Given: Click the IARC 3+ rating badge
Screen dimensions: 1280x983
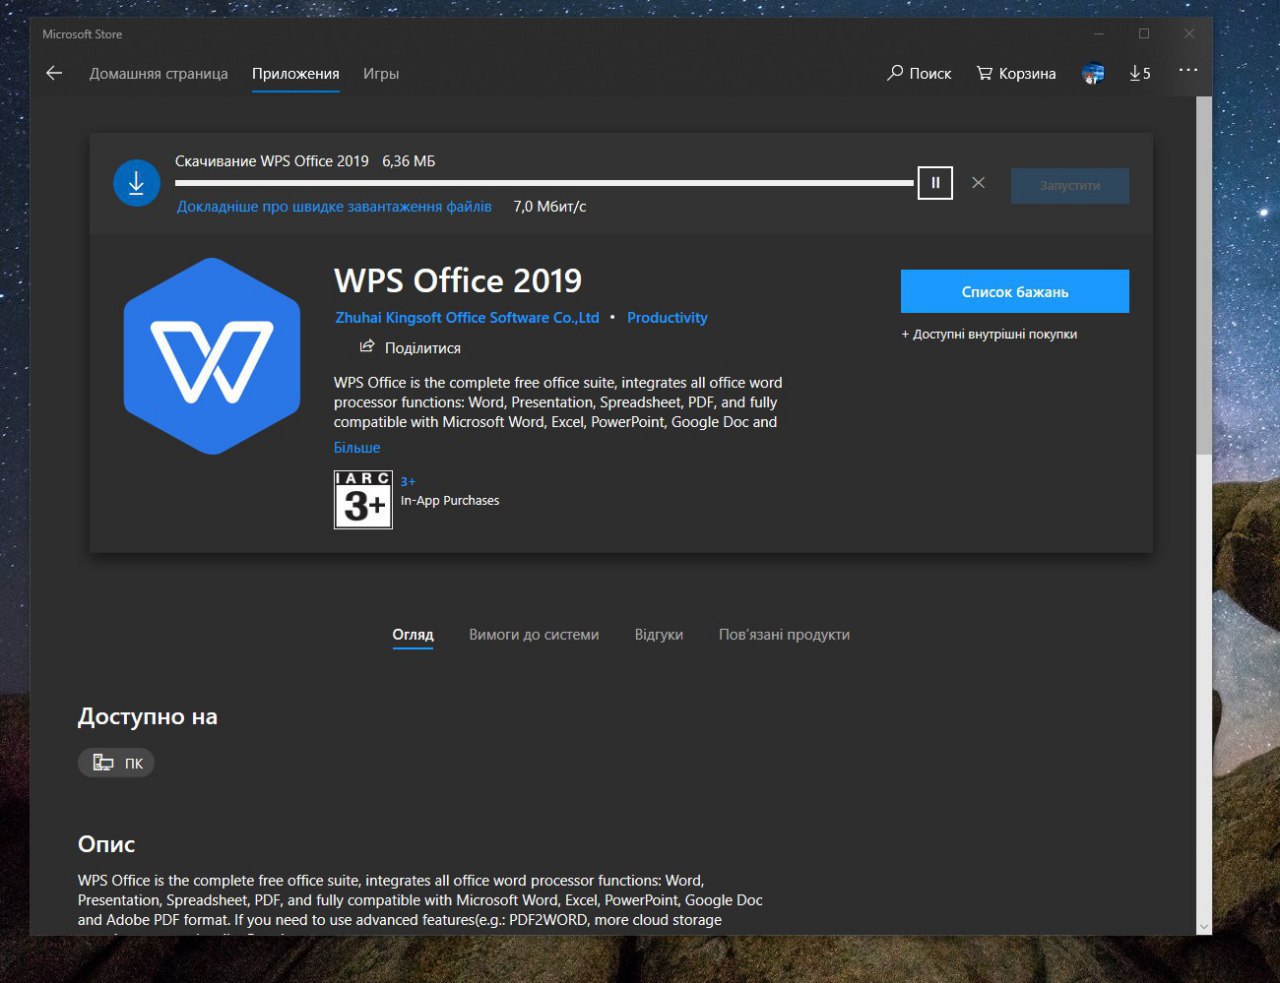Looking at the screenshot, I should pos(363,499).
